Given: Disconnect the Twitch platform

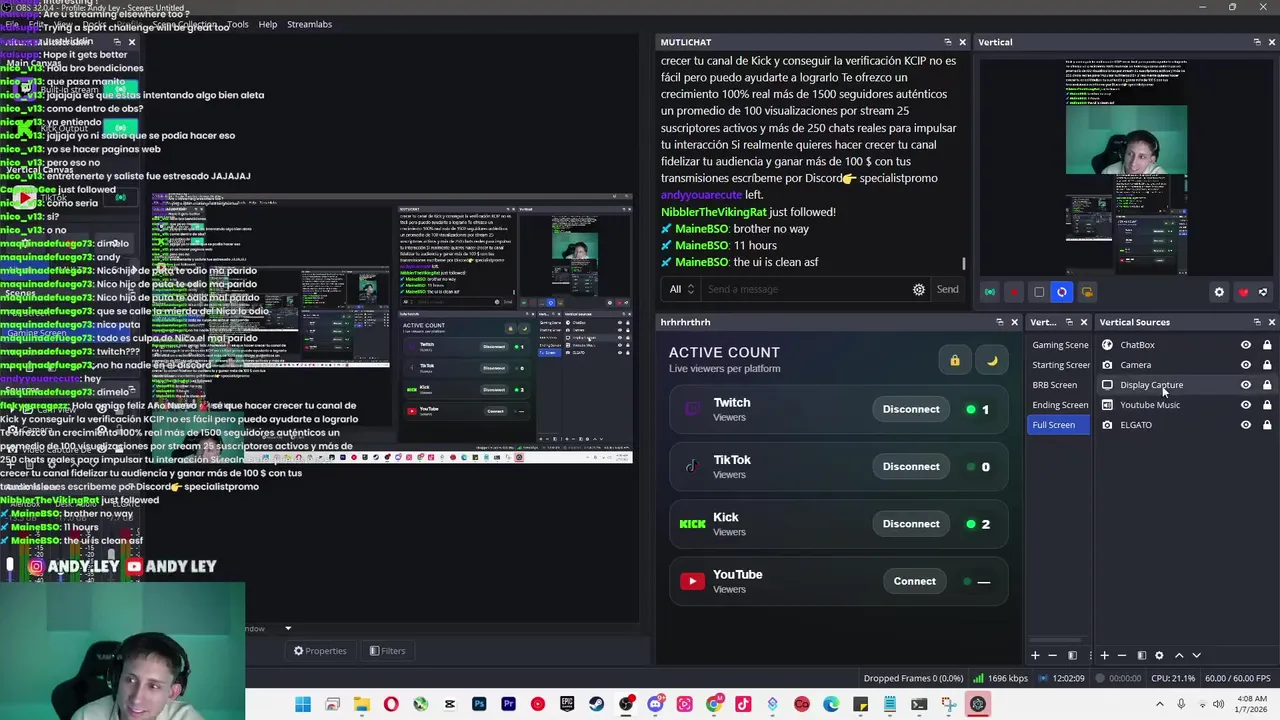Looking at the screenshot, I should coord(911,409).
